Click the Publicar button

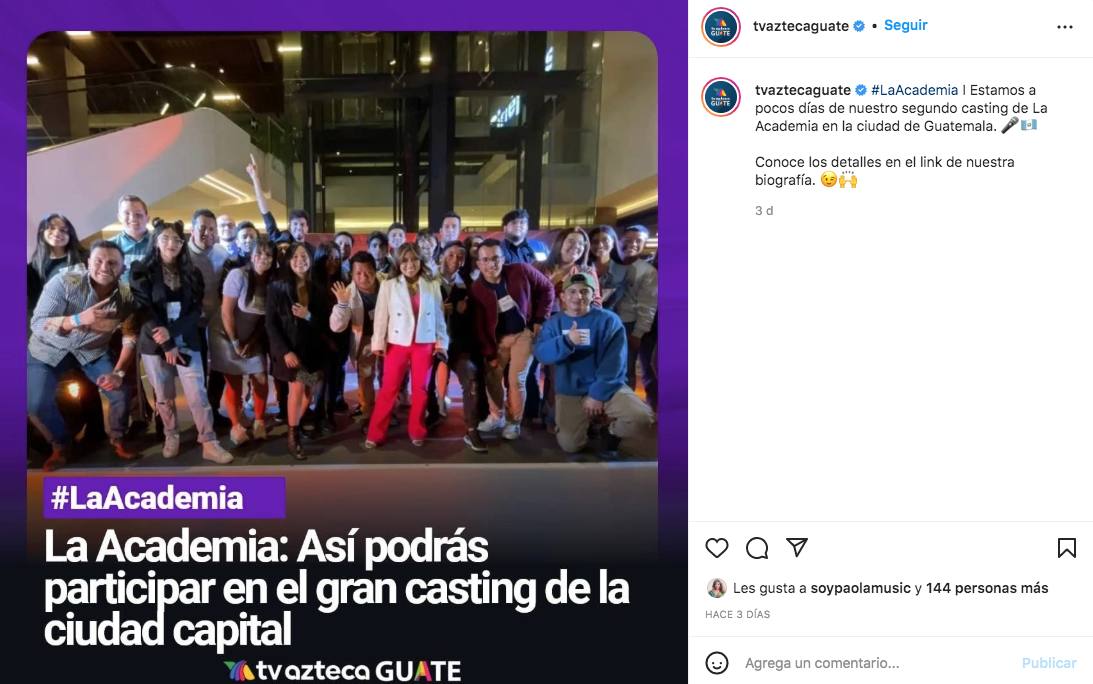click(x=1049, y=663)
